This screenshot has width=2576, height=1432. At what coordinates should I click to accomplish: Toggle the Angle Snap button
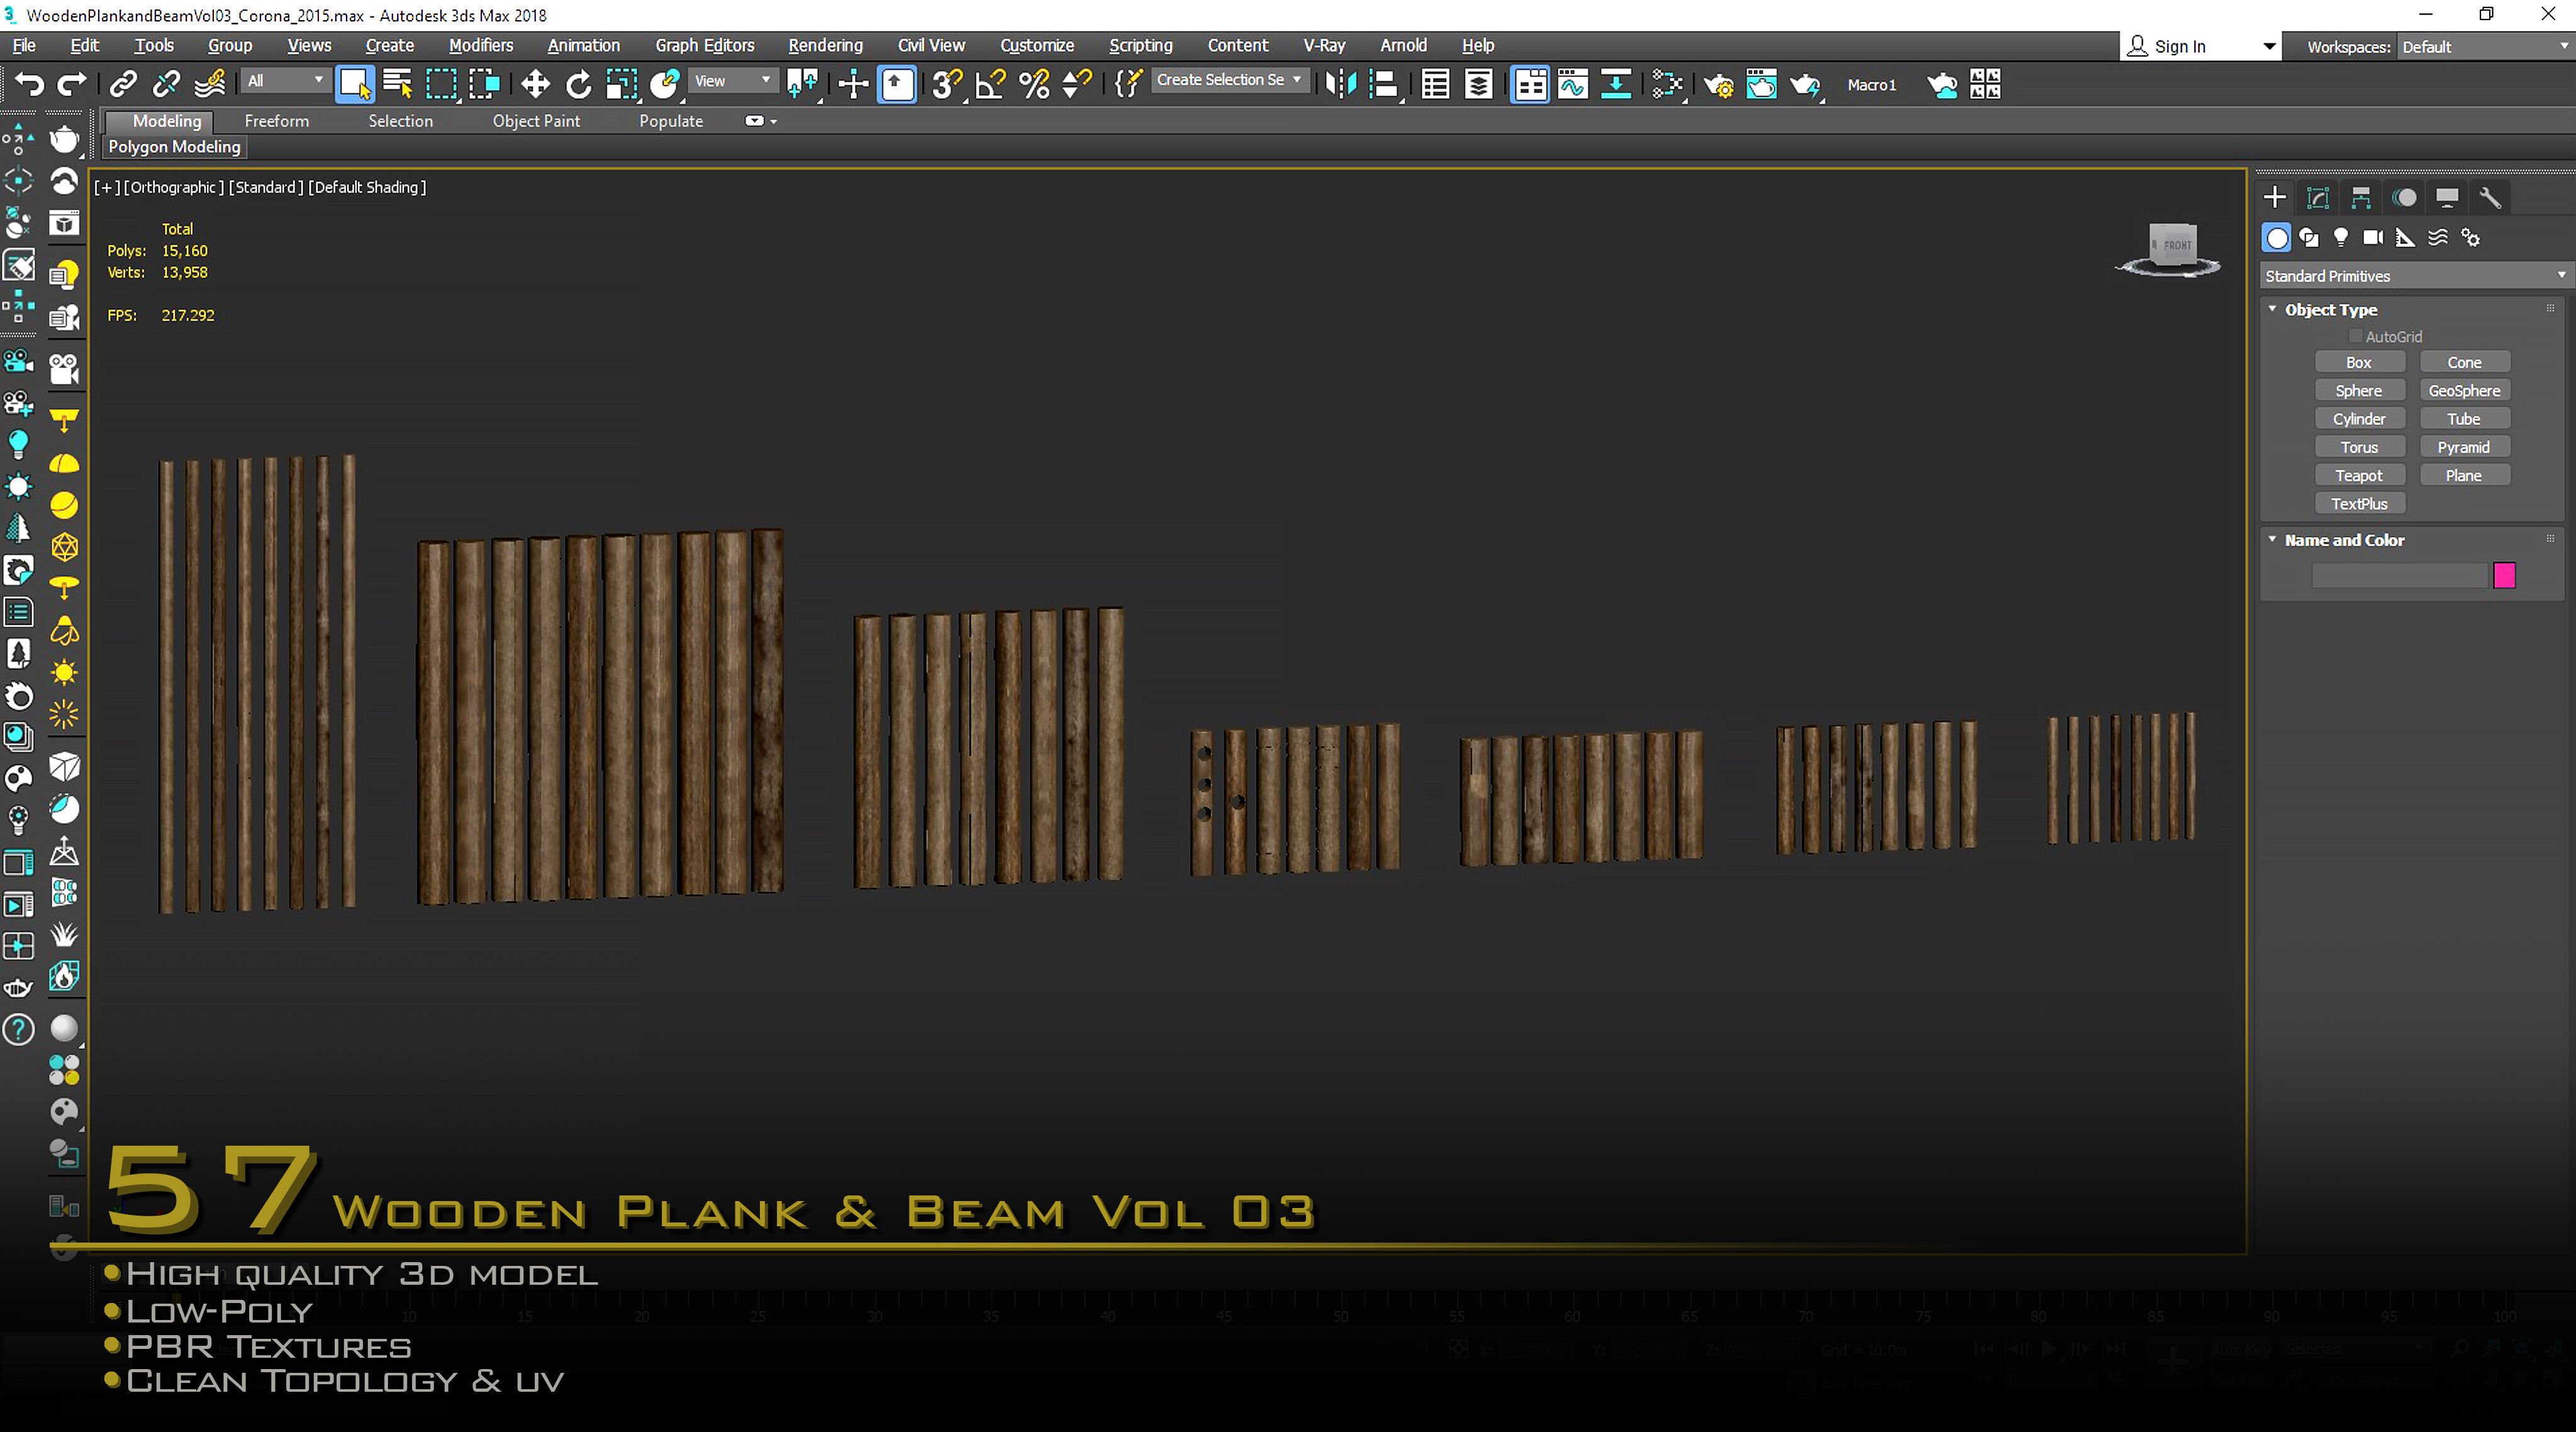[x=989, y=84]
